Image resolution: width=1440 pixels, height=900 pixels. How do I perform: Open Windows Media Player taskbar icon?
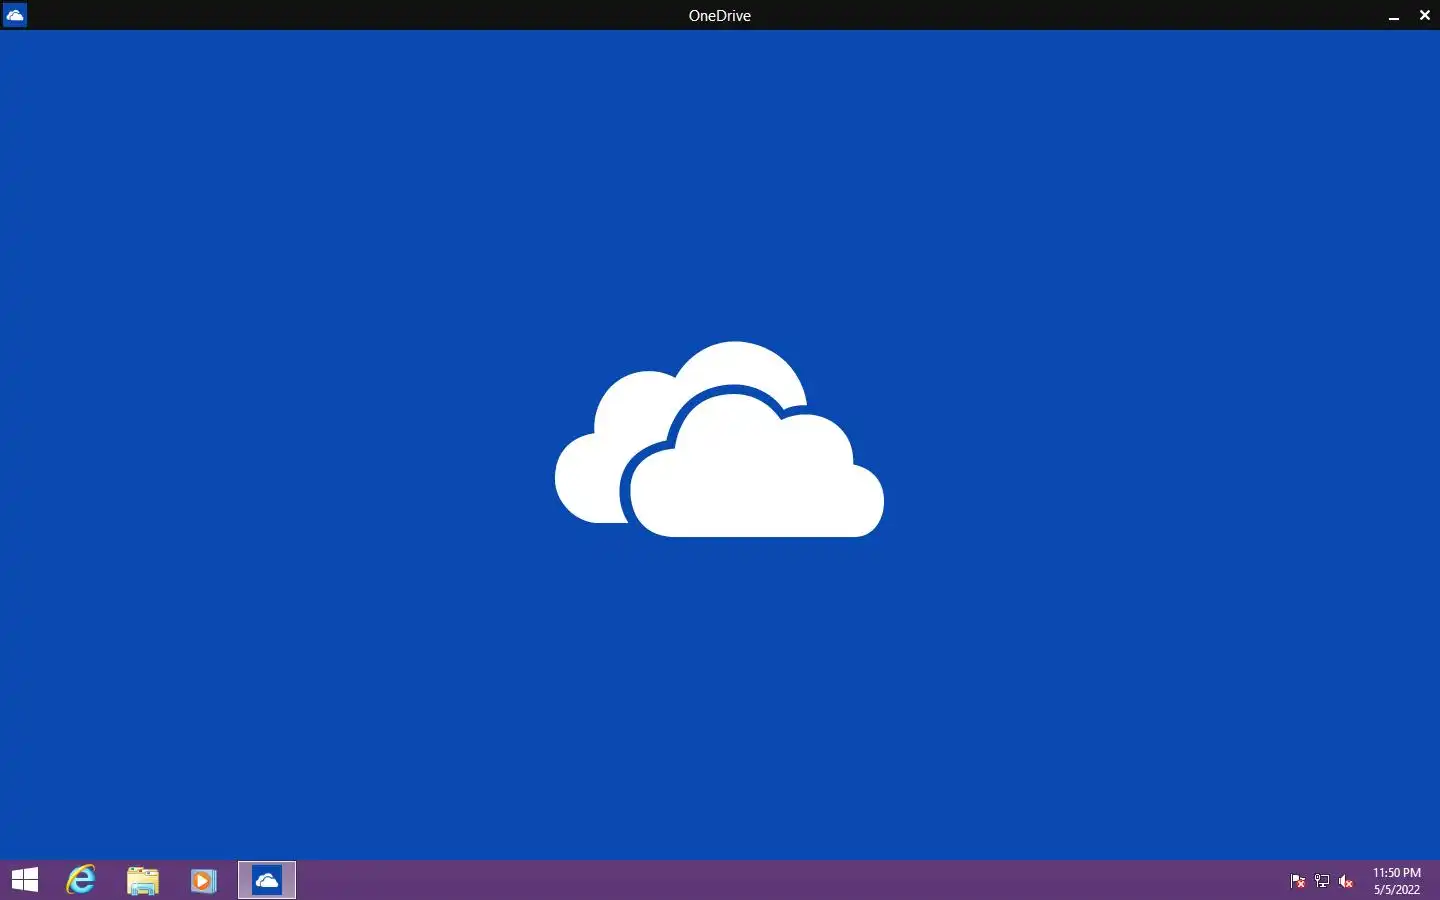[x=204, y=880]
